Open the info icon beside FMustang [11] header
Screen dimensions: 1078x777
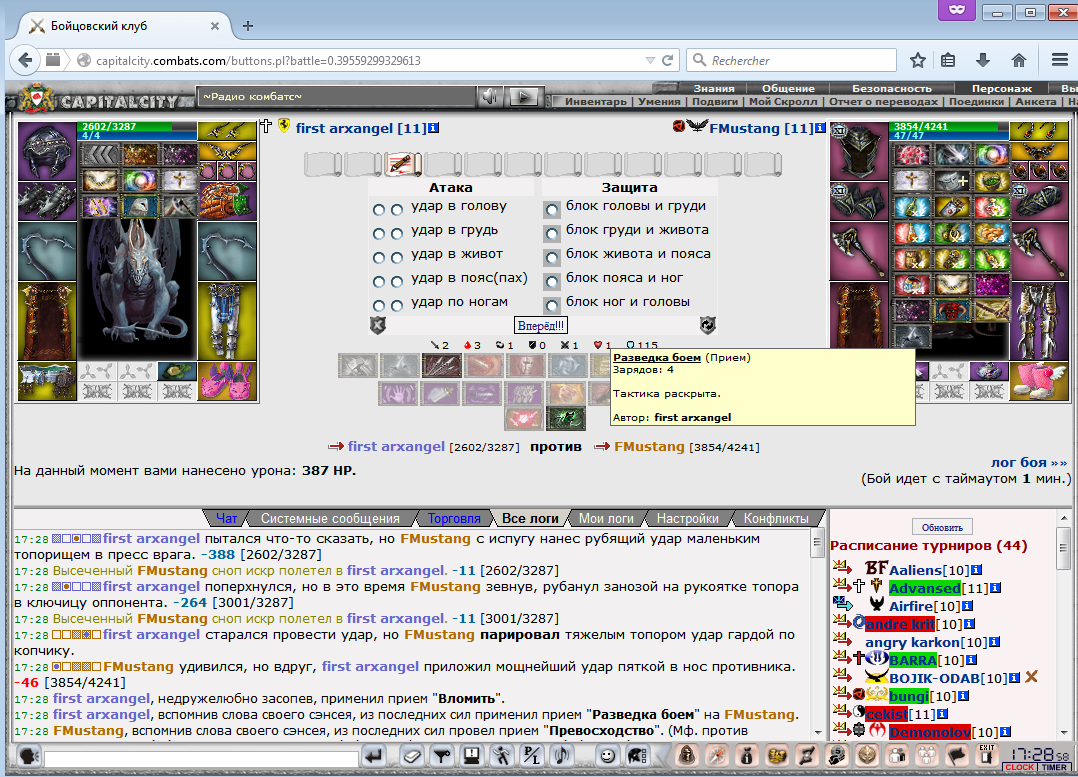820,128
